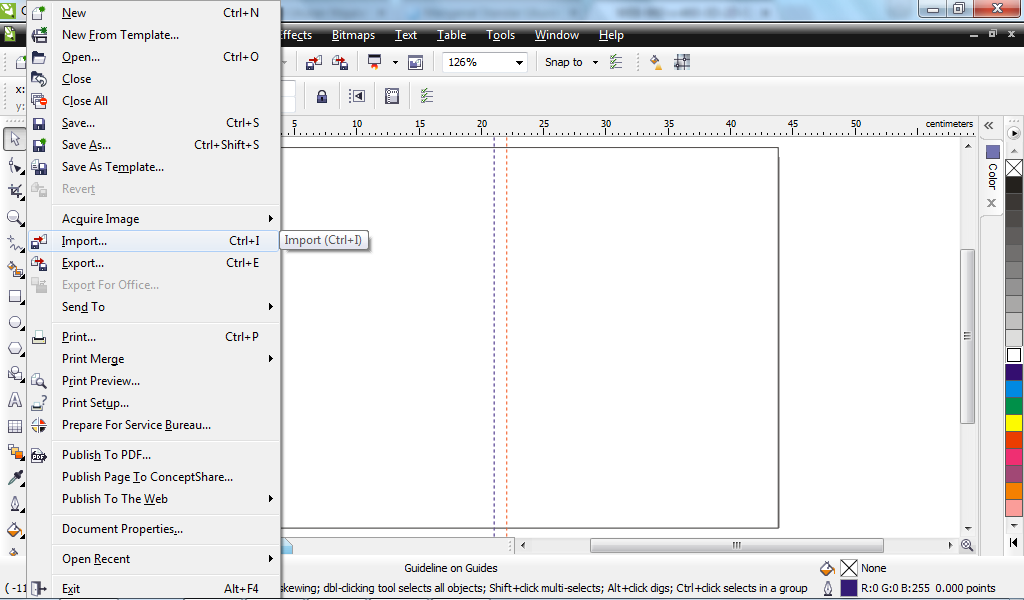This screenshot has height=600, width=1024.
Task: Click the Export toolbar icon
Action: click(340, 62)
